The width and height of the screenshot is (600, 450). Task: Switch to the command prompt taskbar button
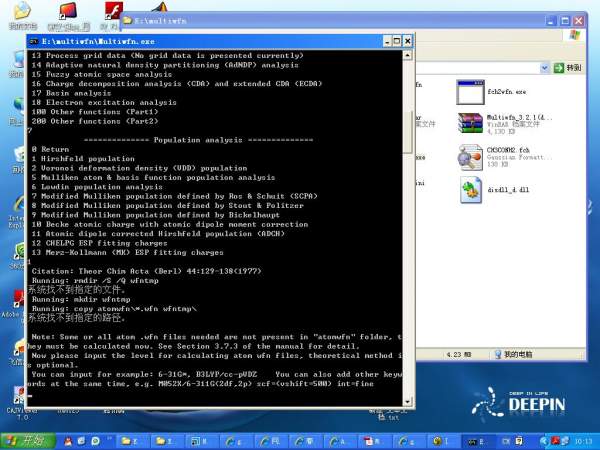[477, 441]
